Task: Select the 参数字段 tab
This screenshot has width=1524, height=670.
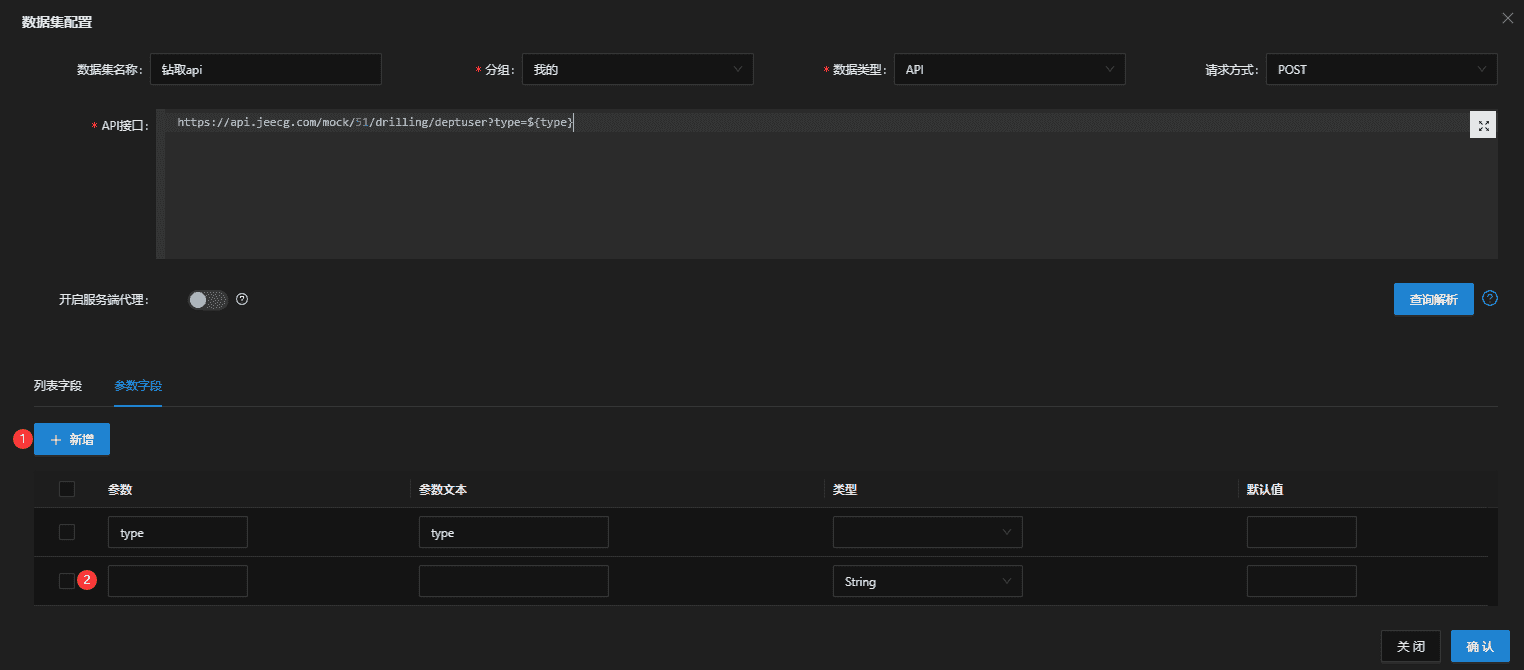Action: [x=138, y=385]
